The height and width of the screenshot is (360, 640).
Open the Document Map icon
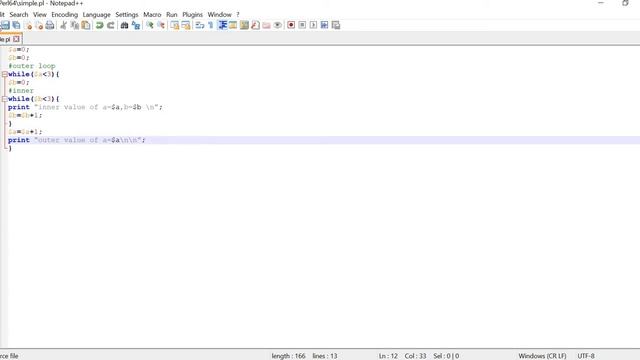click(244, 25)
